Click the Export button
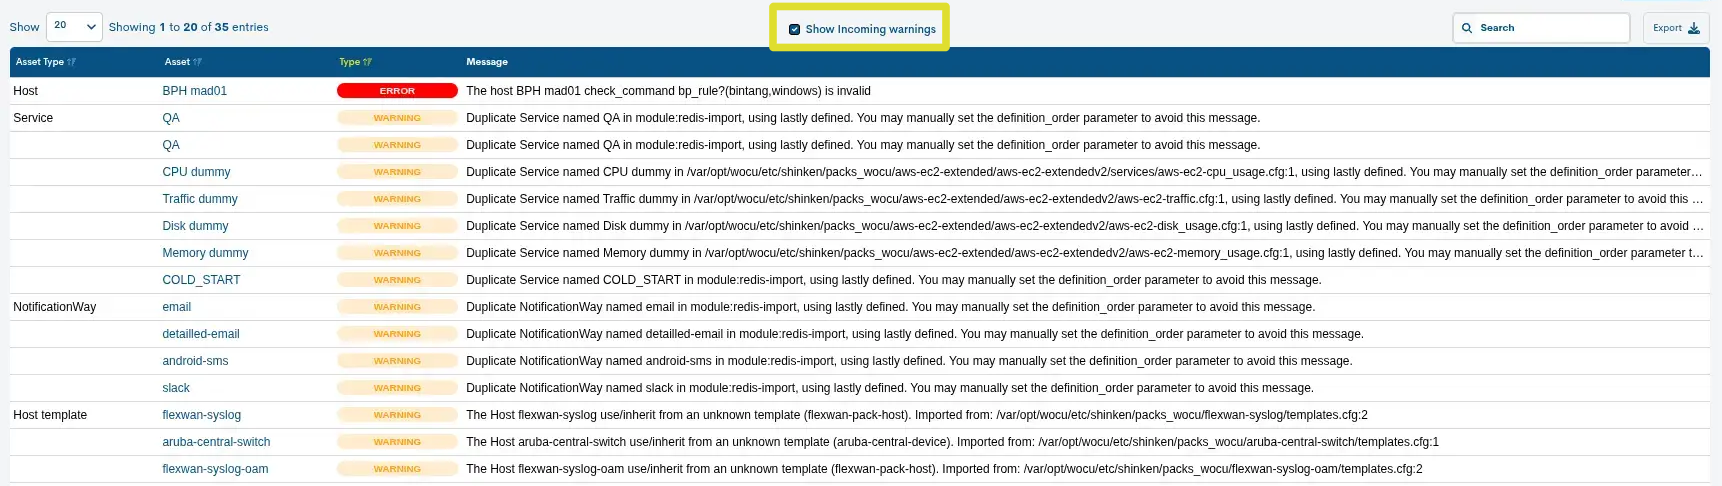This screenshot has height=486, width=1722. [1675, 28]
